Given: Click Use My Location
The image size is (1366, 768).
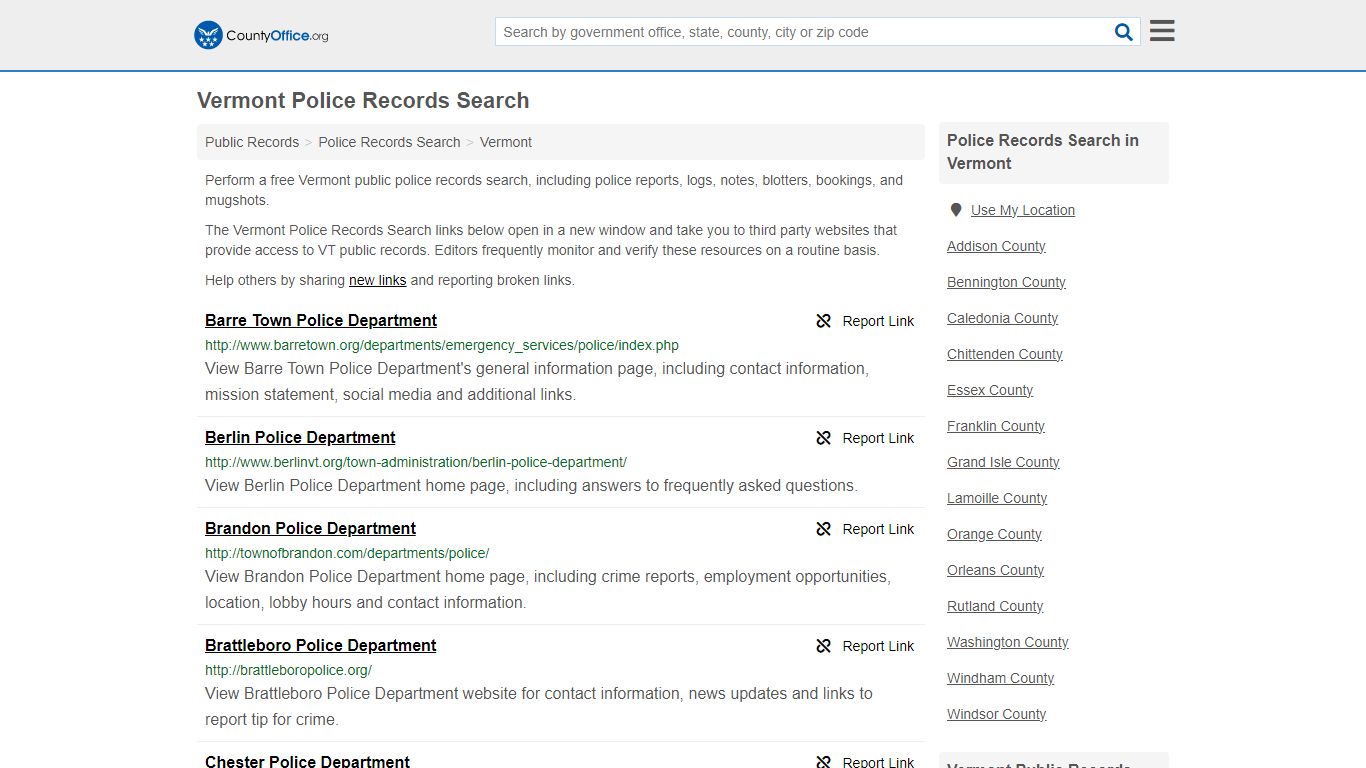Looking at the screenshot, I should [1023, 210].
